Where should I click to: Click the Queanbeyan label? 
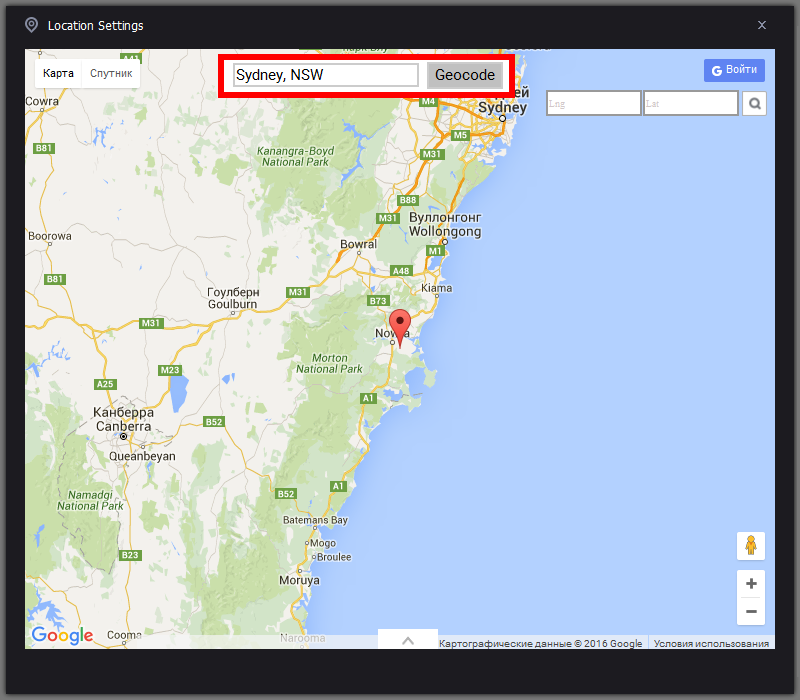point(142,456)
